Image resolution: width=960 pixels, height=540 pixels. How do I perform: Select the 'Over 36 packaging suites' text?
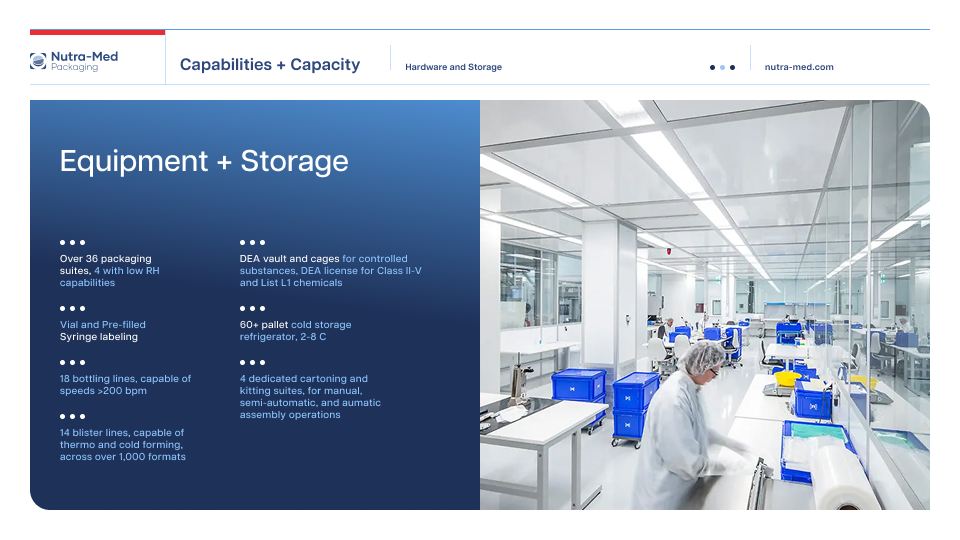click(110, 271)
